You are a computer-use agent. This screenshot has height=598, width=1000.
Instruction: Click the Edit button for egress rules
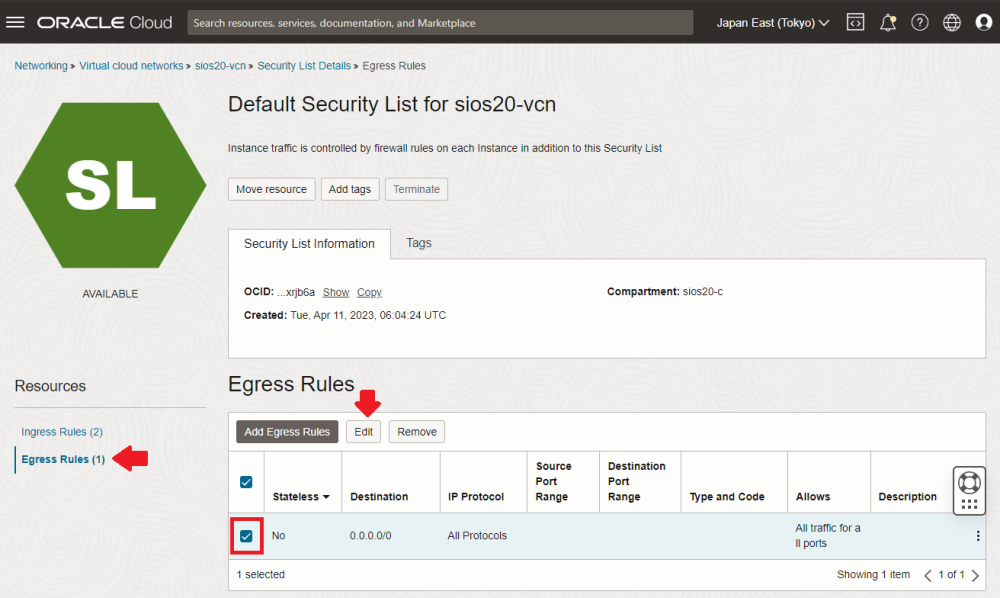pyautogui.click(x=363, y=432)
